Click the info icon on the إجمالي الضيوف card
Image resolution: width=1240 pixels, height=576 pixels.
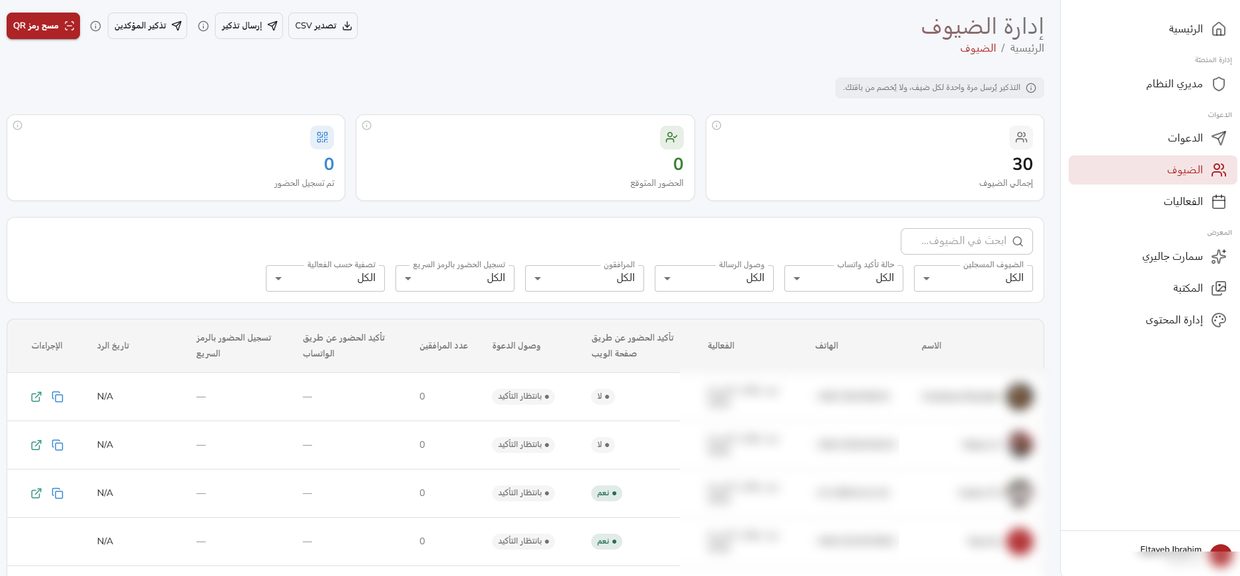pos(716,125)
